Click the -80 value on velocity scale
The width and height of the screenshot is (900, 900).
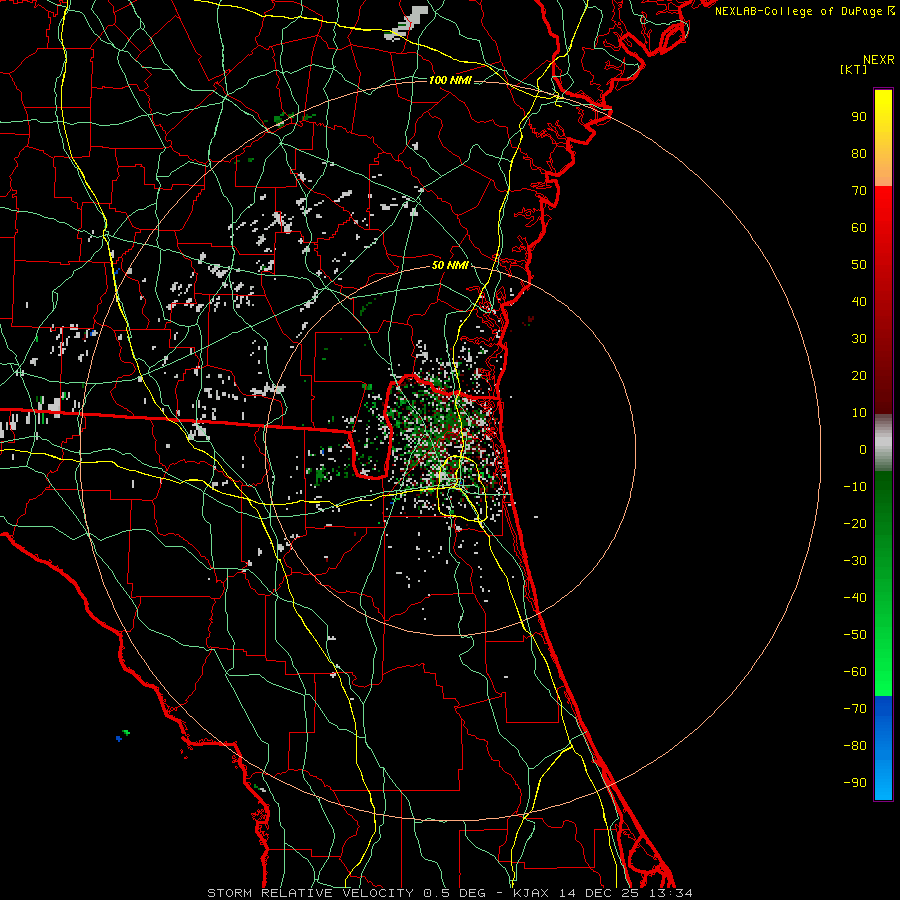coord(855,746)
